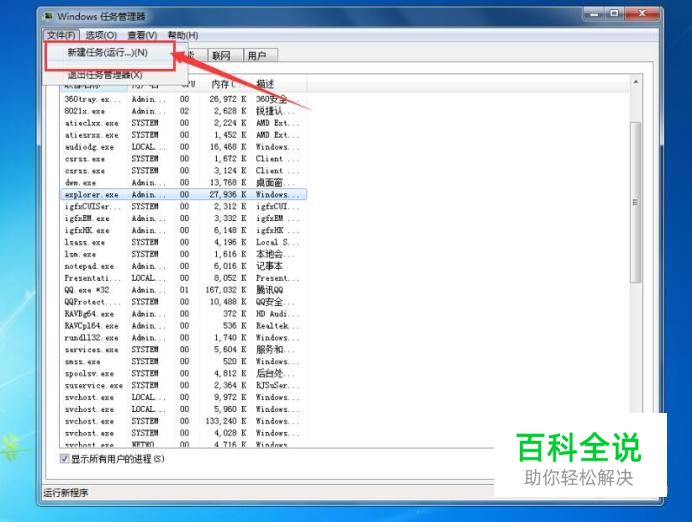Sort by the 内存 column header
The image size is (692, 522).
[224, 84]
